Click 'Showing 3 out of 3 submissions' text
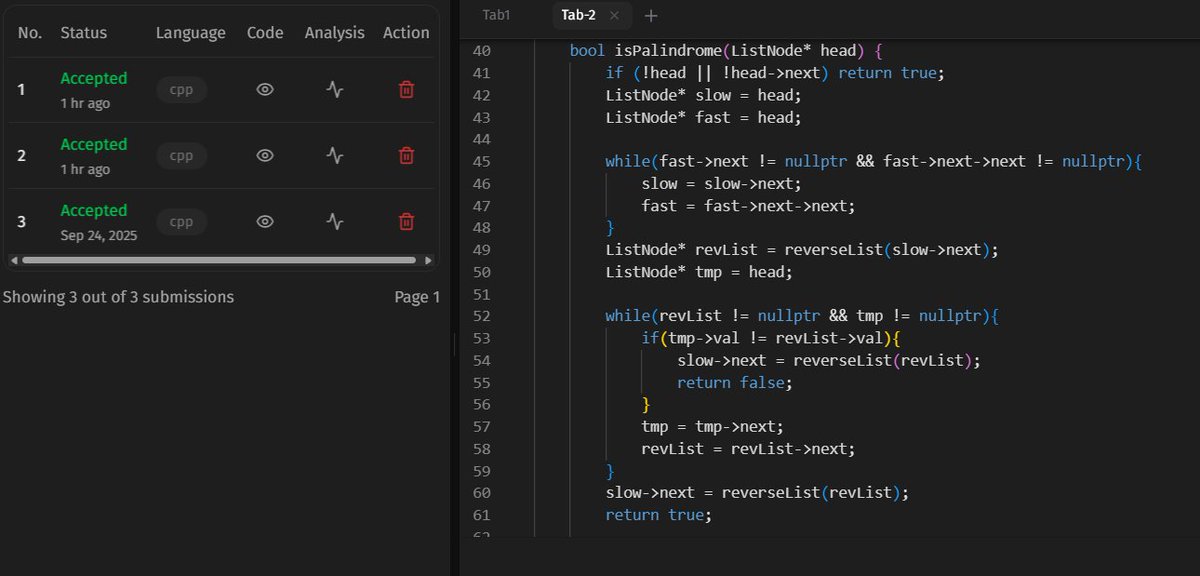 coord(118,297)
